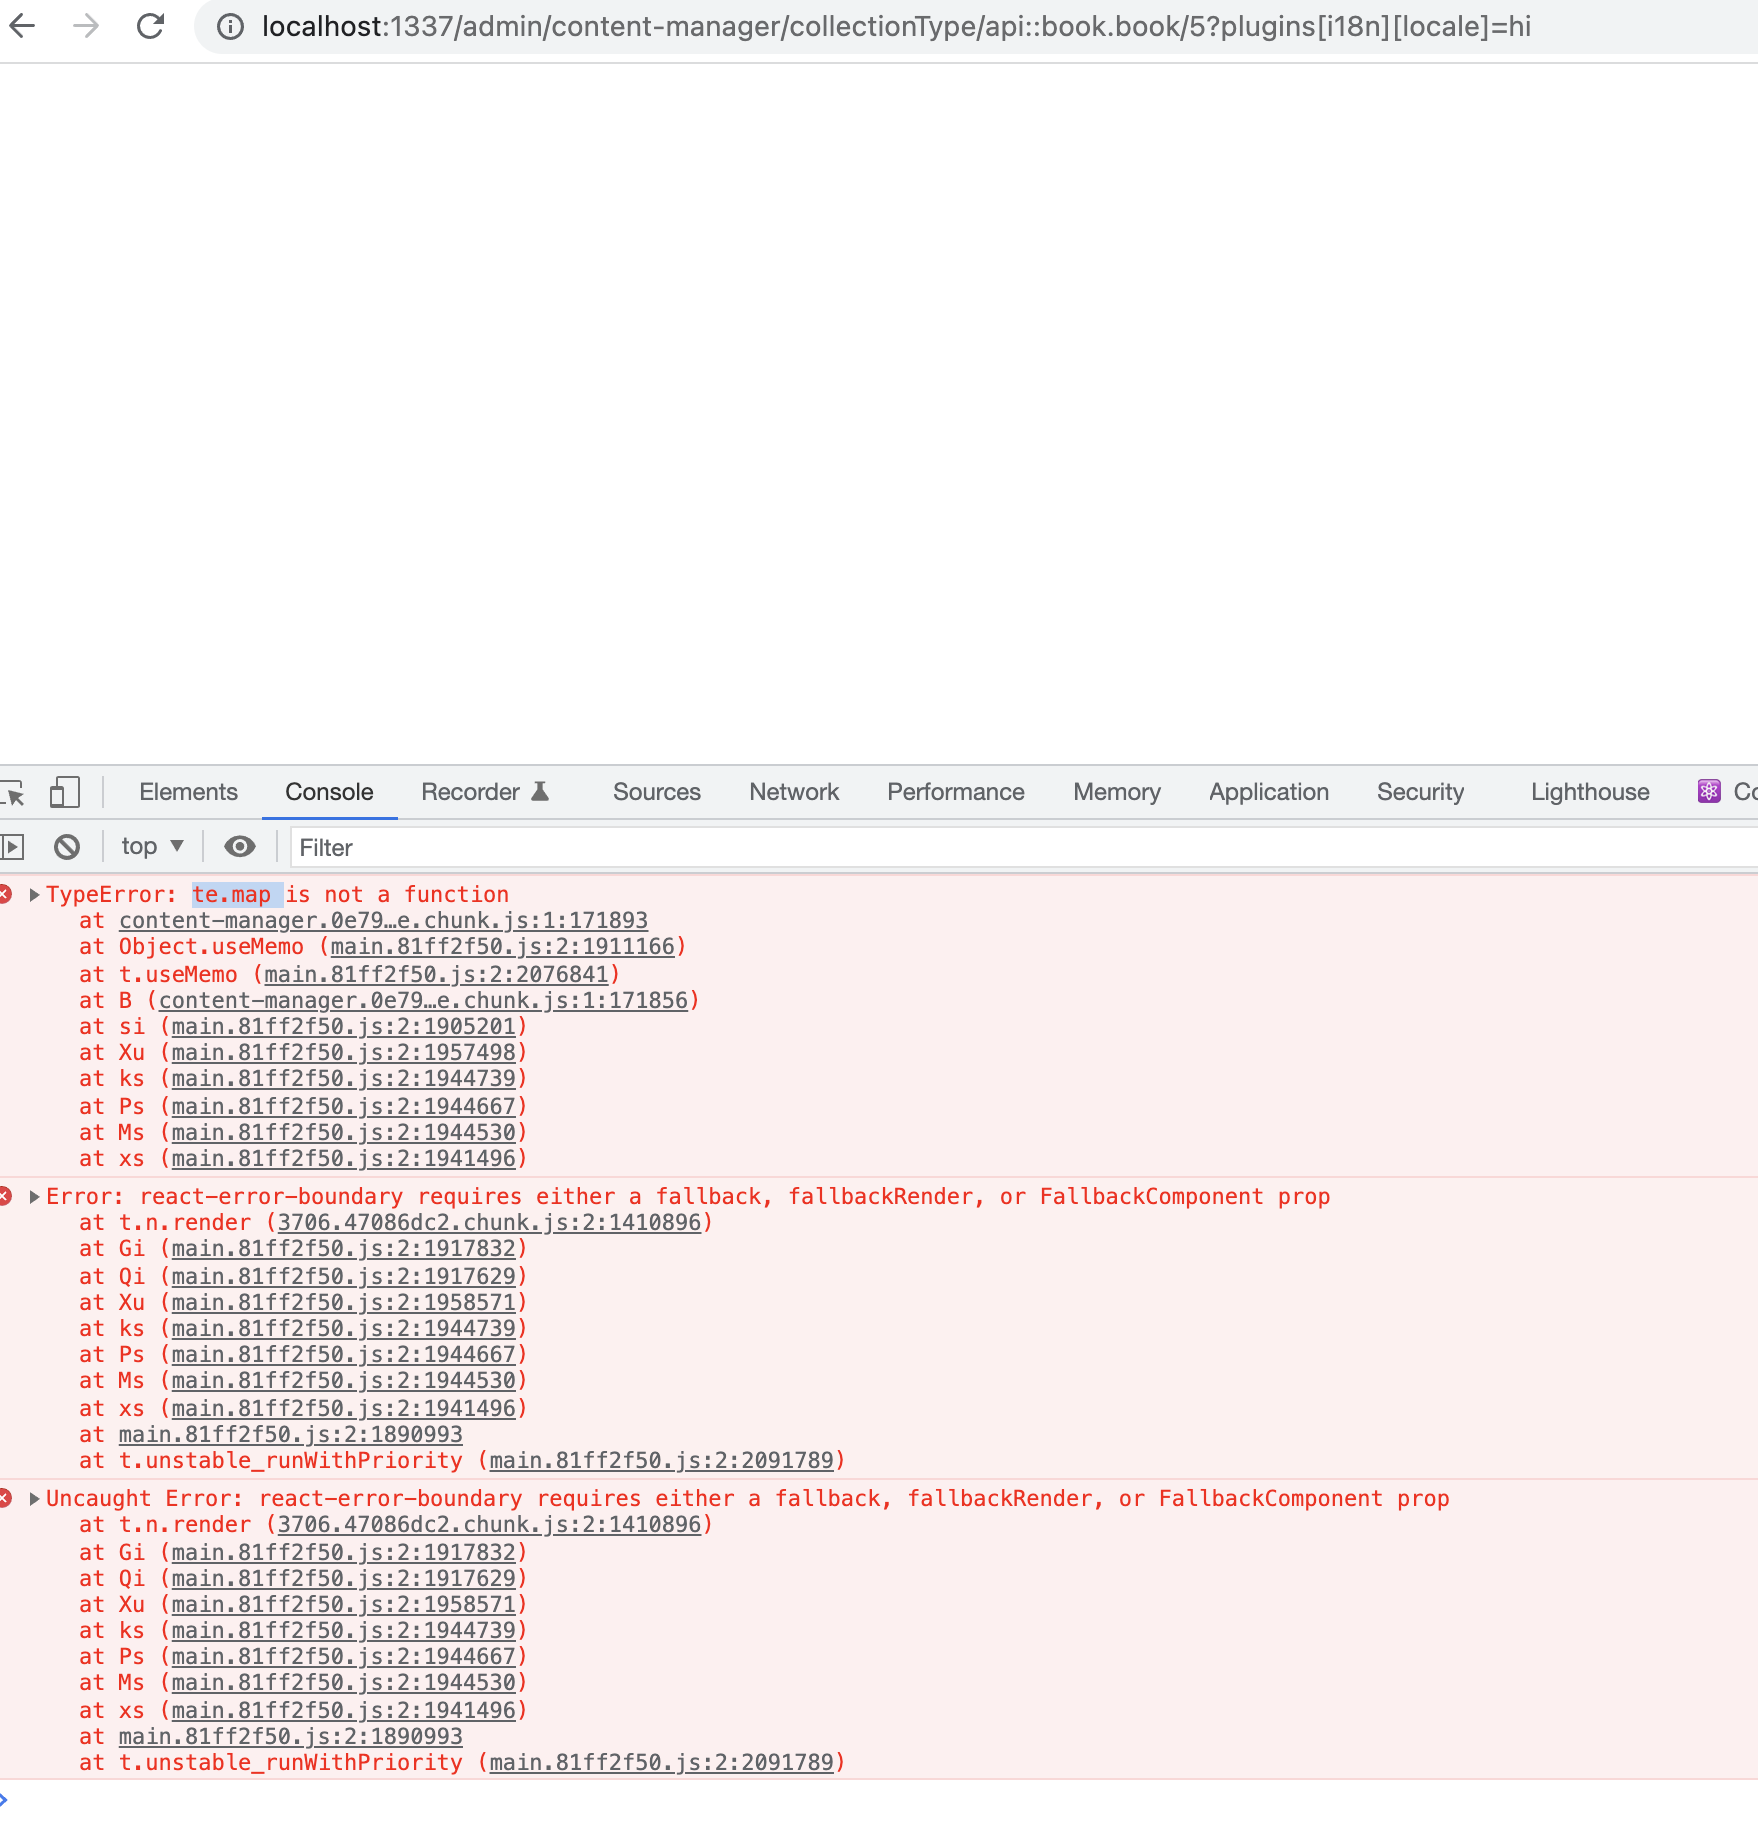Click the flask icon next to Recorder

[x=539, y=790]
